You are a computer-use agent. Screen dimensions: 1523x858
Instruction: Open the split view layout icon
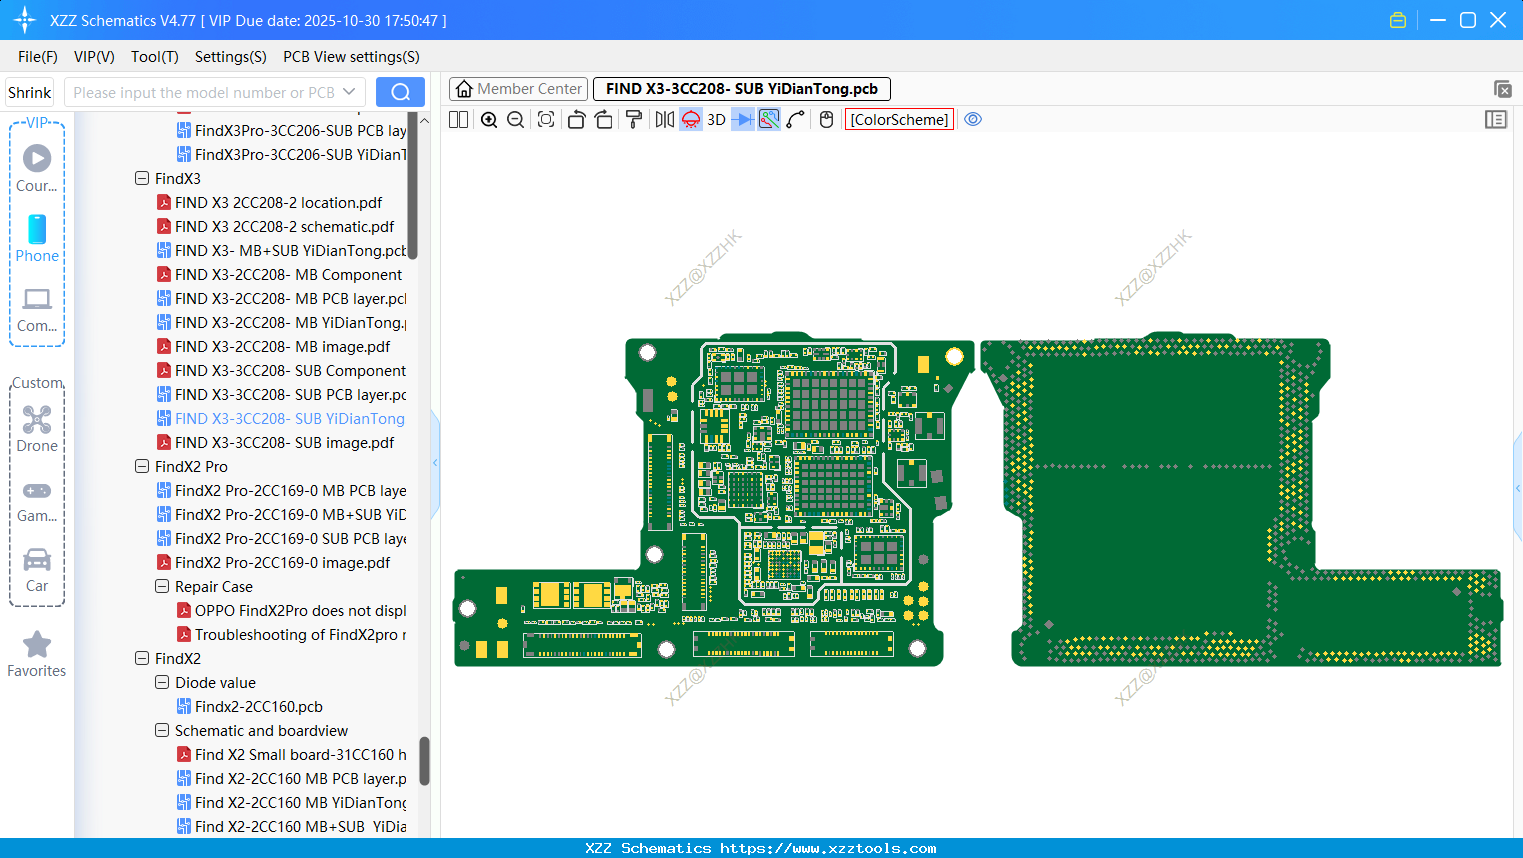459,120
